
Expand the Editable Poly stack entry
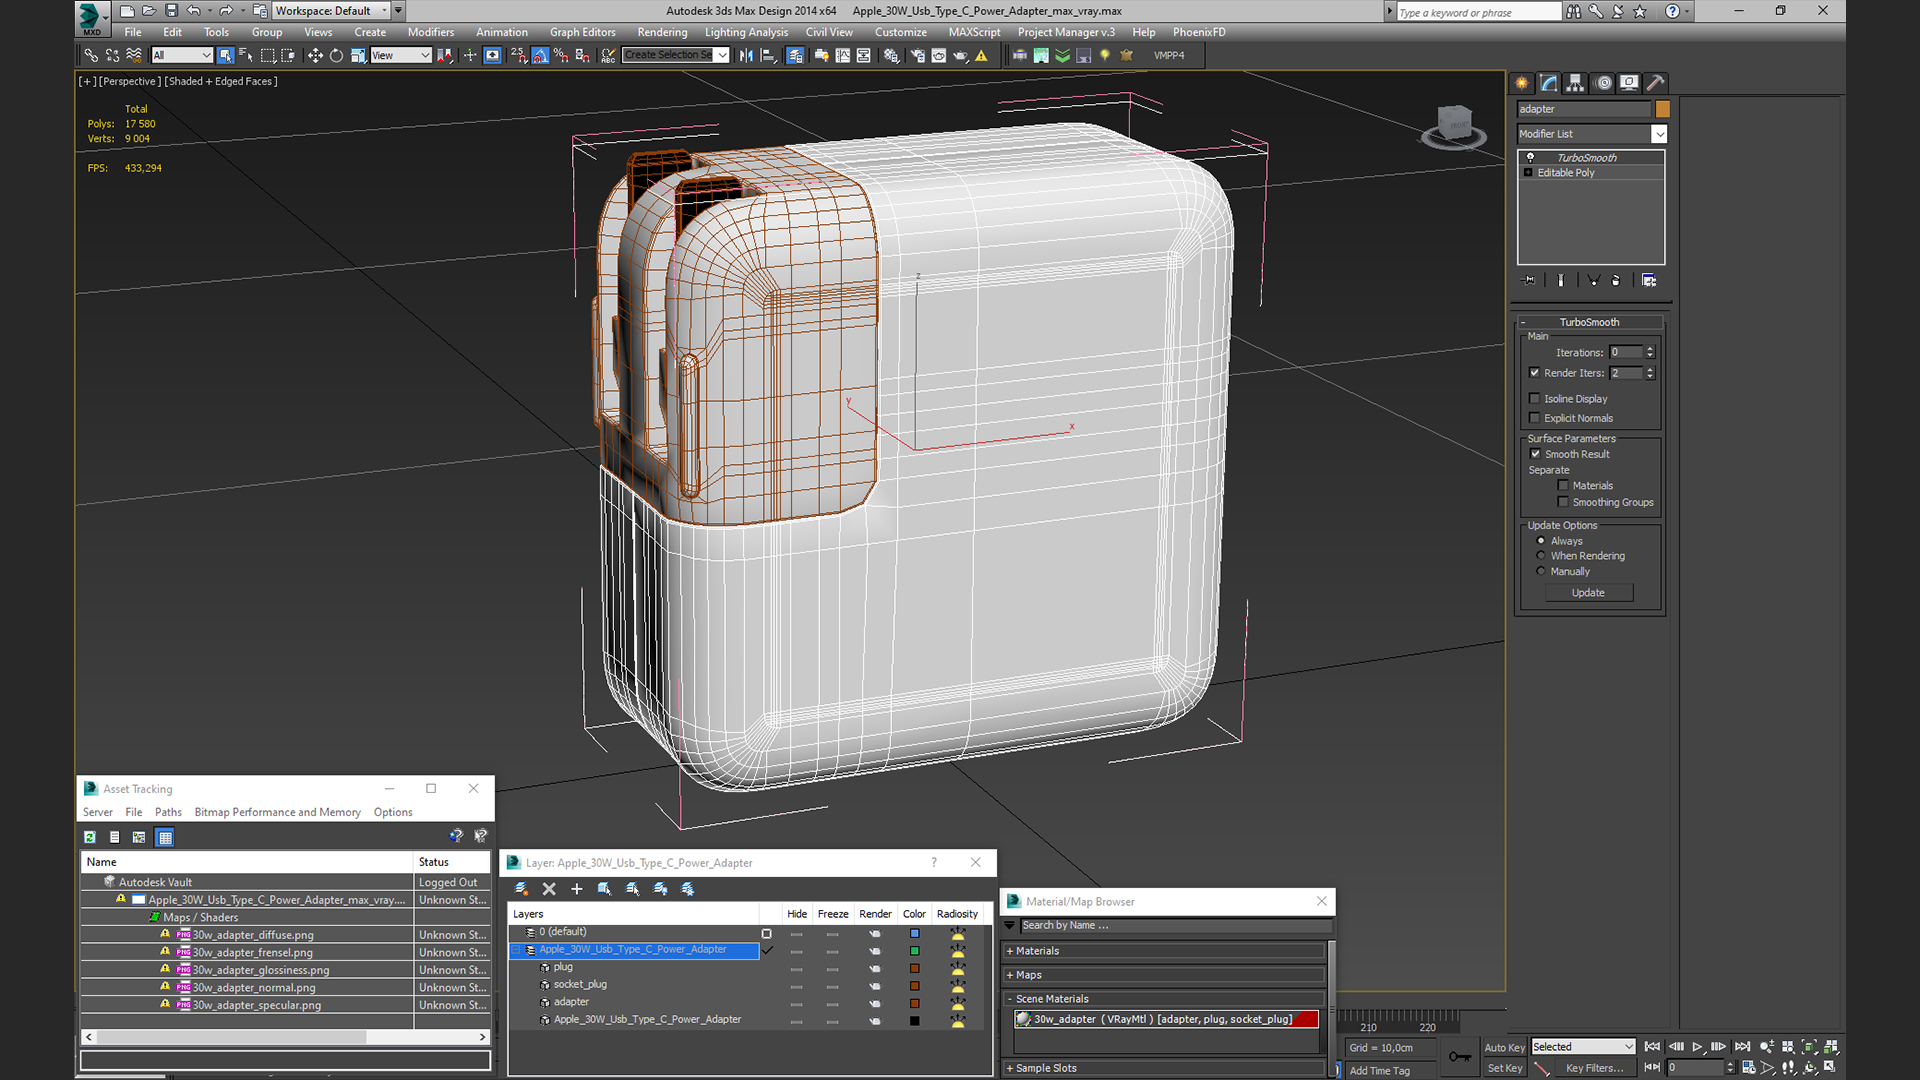click(1528, 173)
